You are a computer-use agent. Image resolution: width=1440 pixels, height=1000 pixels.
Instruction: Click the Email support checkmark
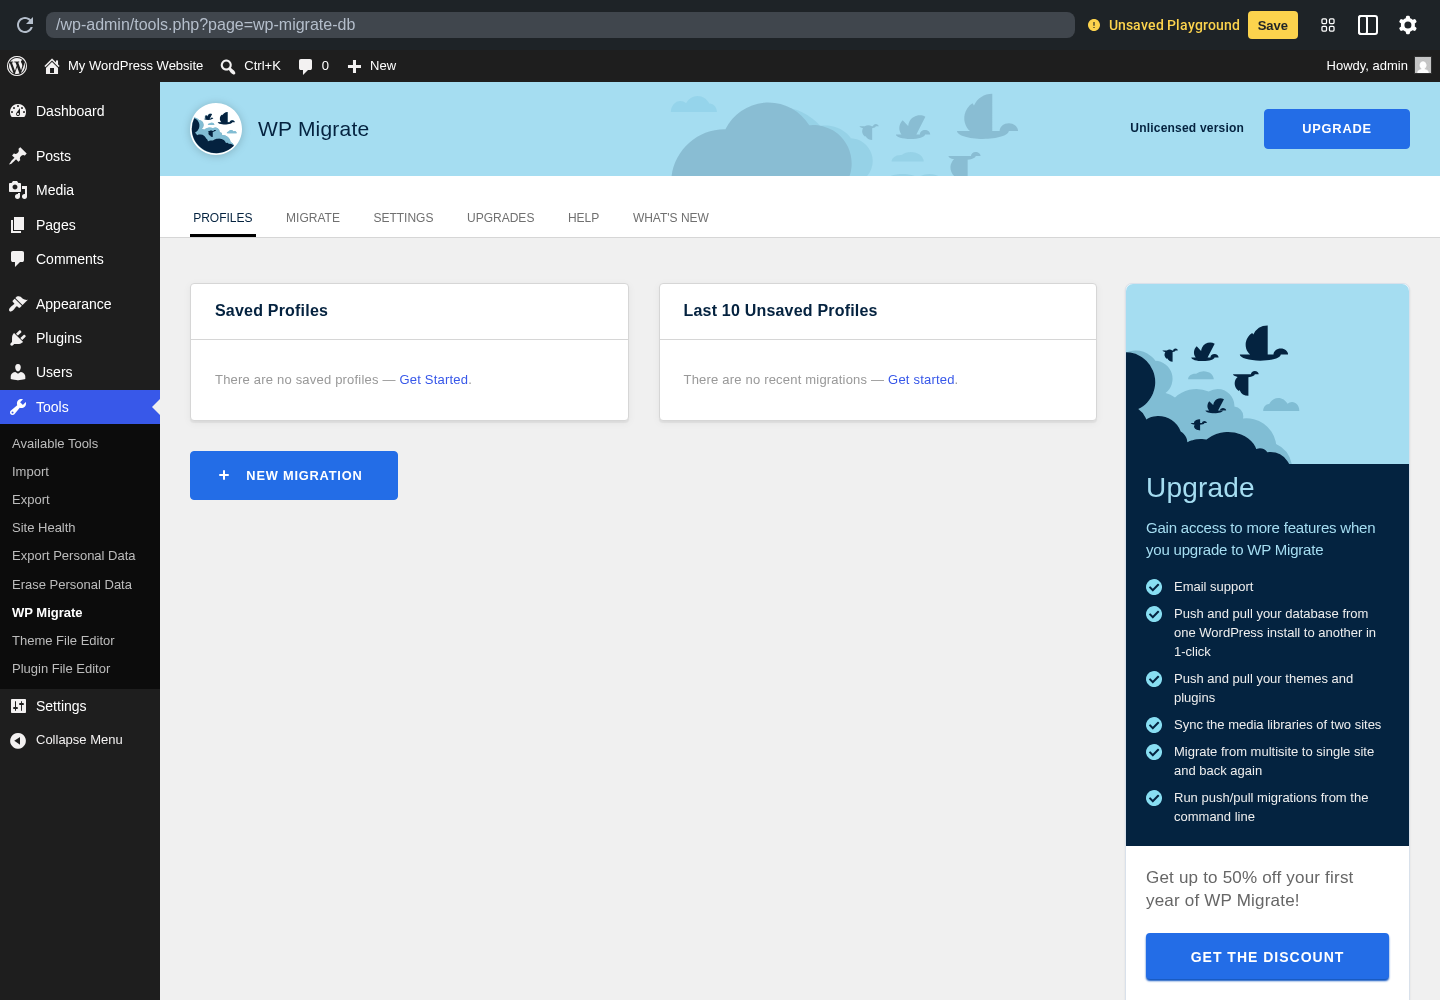coord(1154,587)
